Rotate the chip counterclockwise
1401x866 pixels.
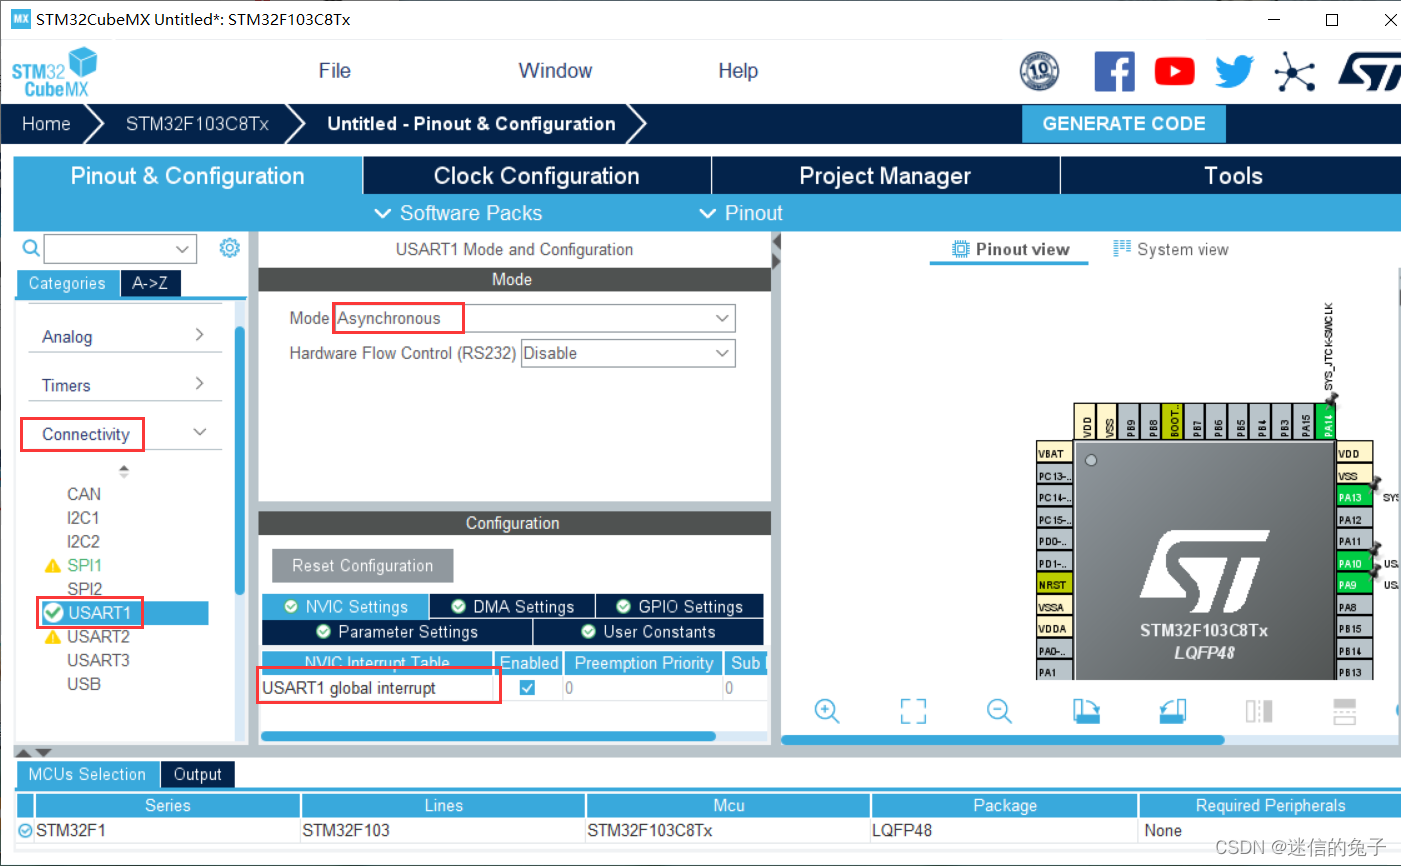[x=1172, y=711]
